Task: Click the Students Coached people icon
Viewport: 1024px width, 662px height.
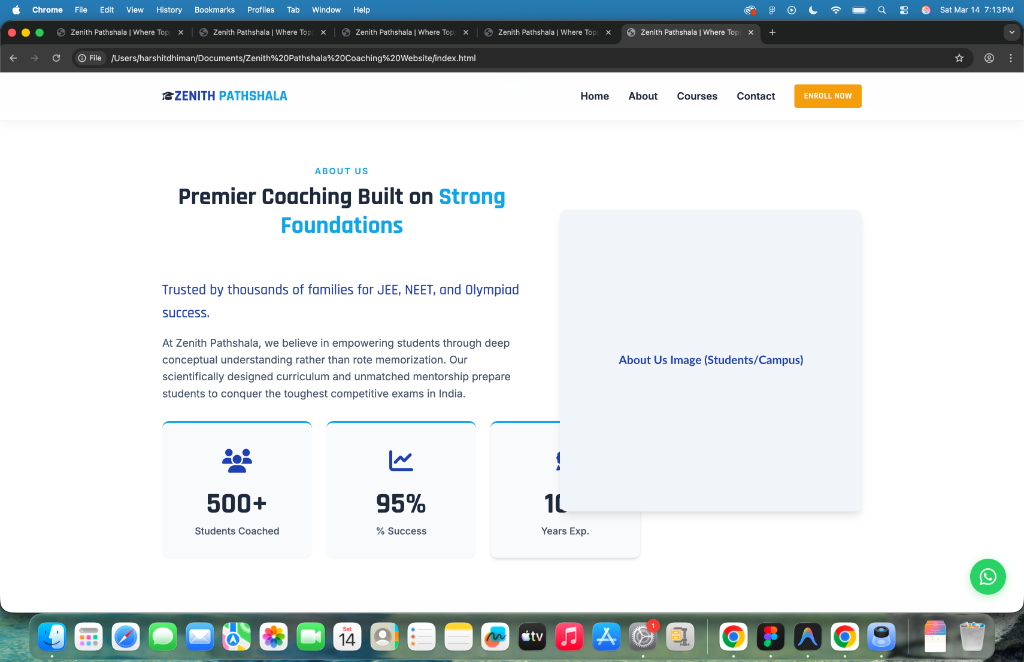Action: (x=237, y=461)
